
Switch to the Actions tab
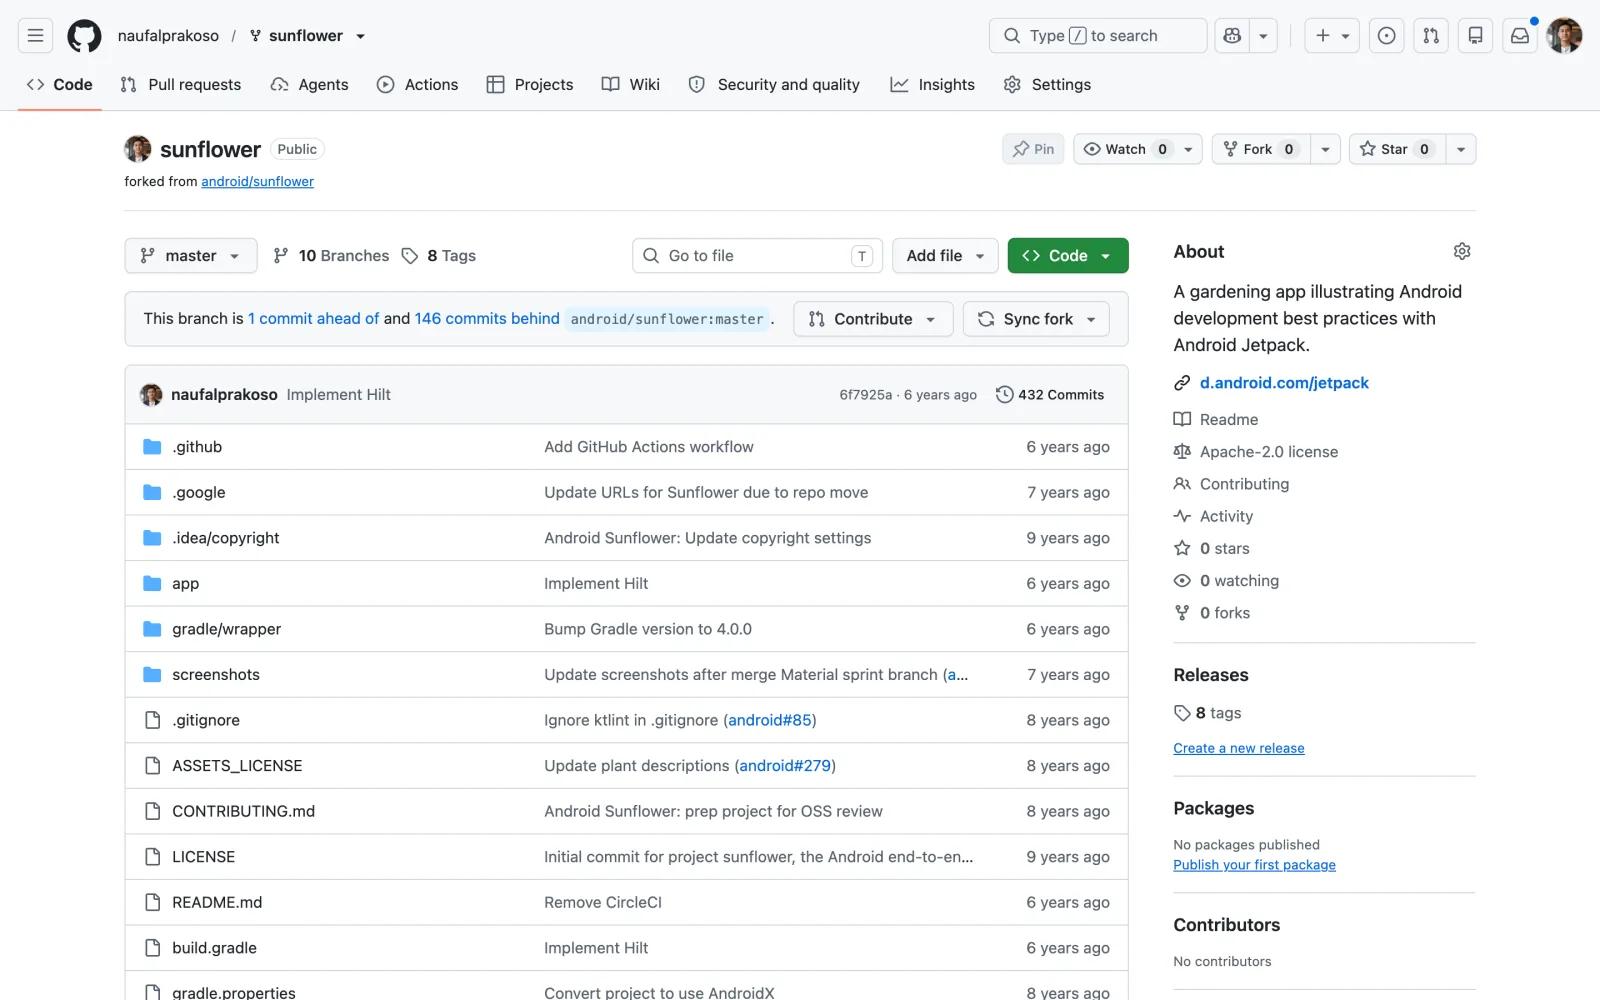click(417, 85)
